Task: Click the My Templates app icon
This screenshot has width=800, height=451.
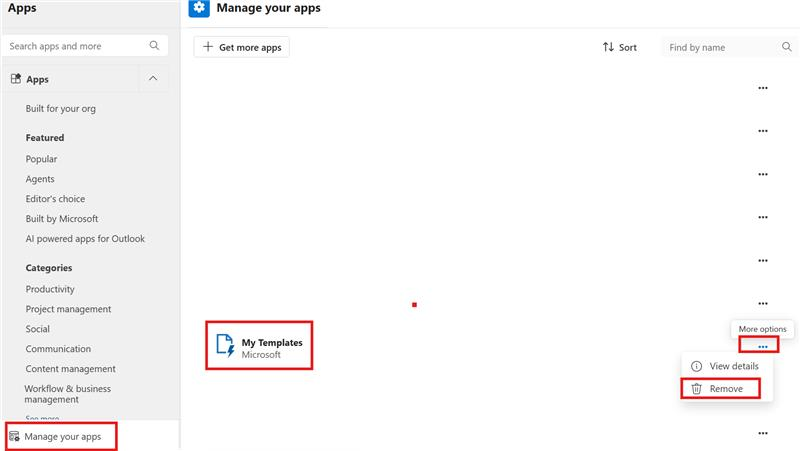Action: point(225,346)
